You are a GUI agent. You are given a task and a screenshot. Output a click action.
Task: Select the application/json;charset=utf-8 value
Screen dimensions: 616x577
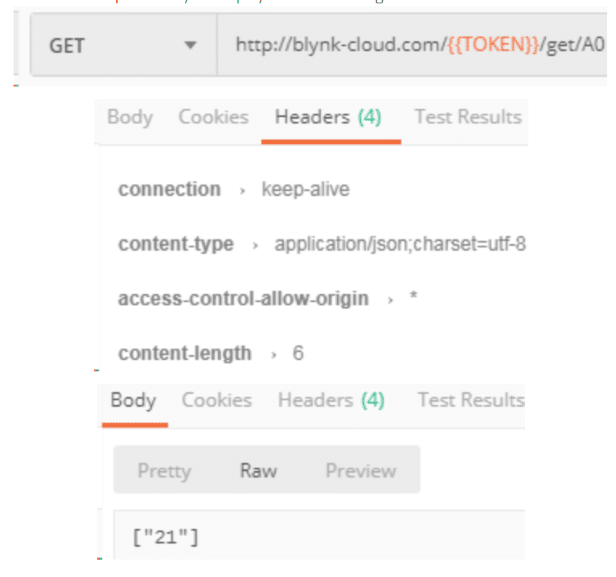click(400, 244)
